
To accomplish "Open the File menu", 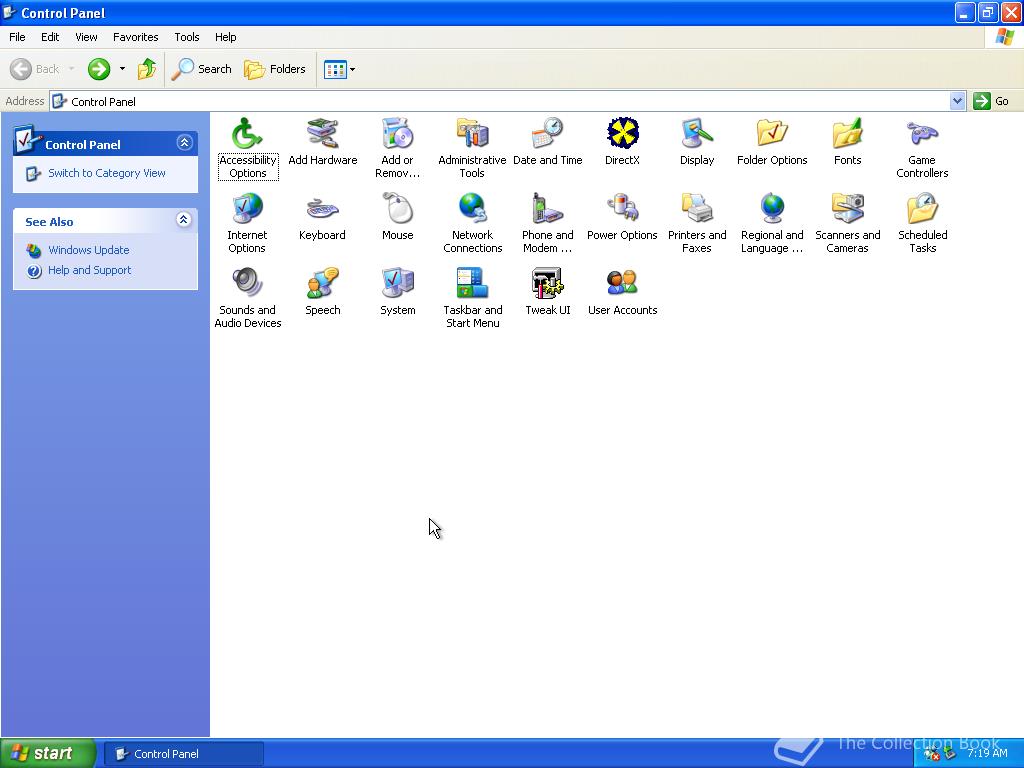I will tap(17, 37).
